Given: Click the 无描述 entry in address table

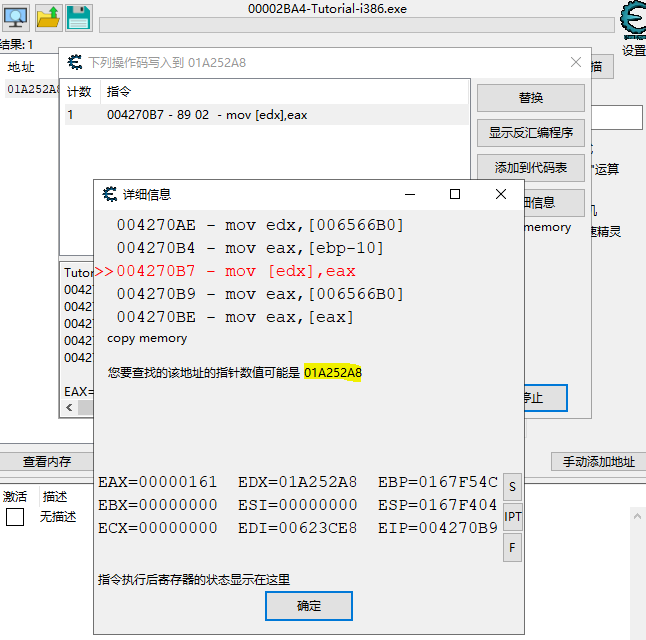Looking at the screenshot, I should coord(58,517).
